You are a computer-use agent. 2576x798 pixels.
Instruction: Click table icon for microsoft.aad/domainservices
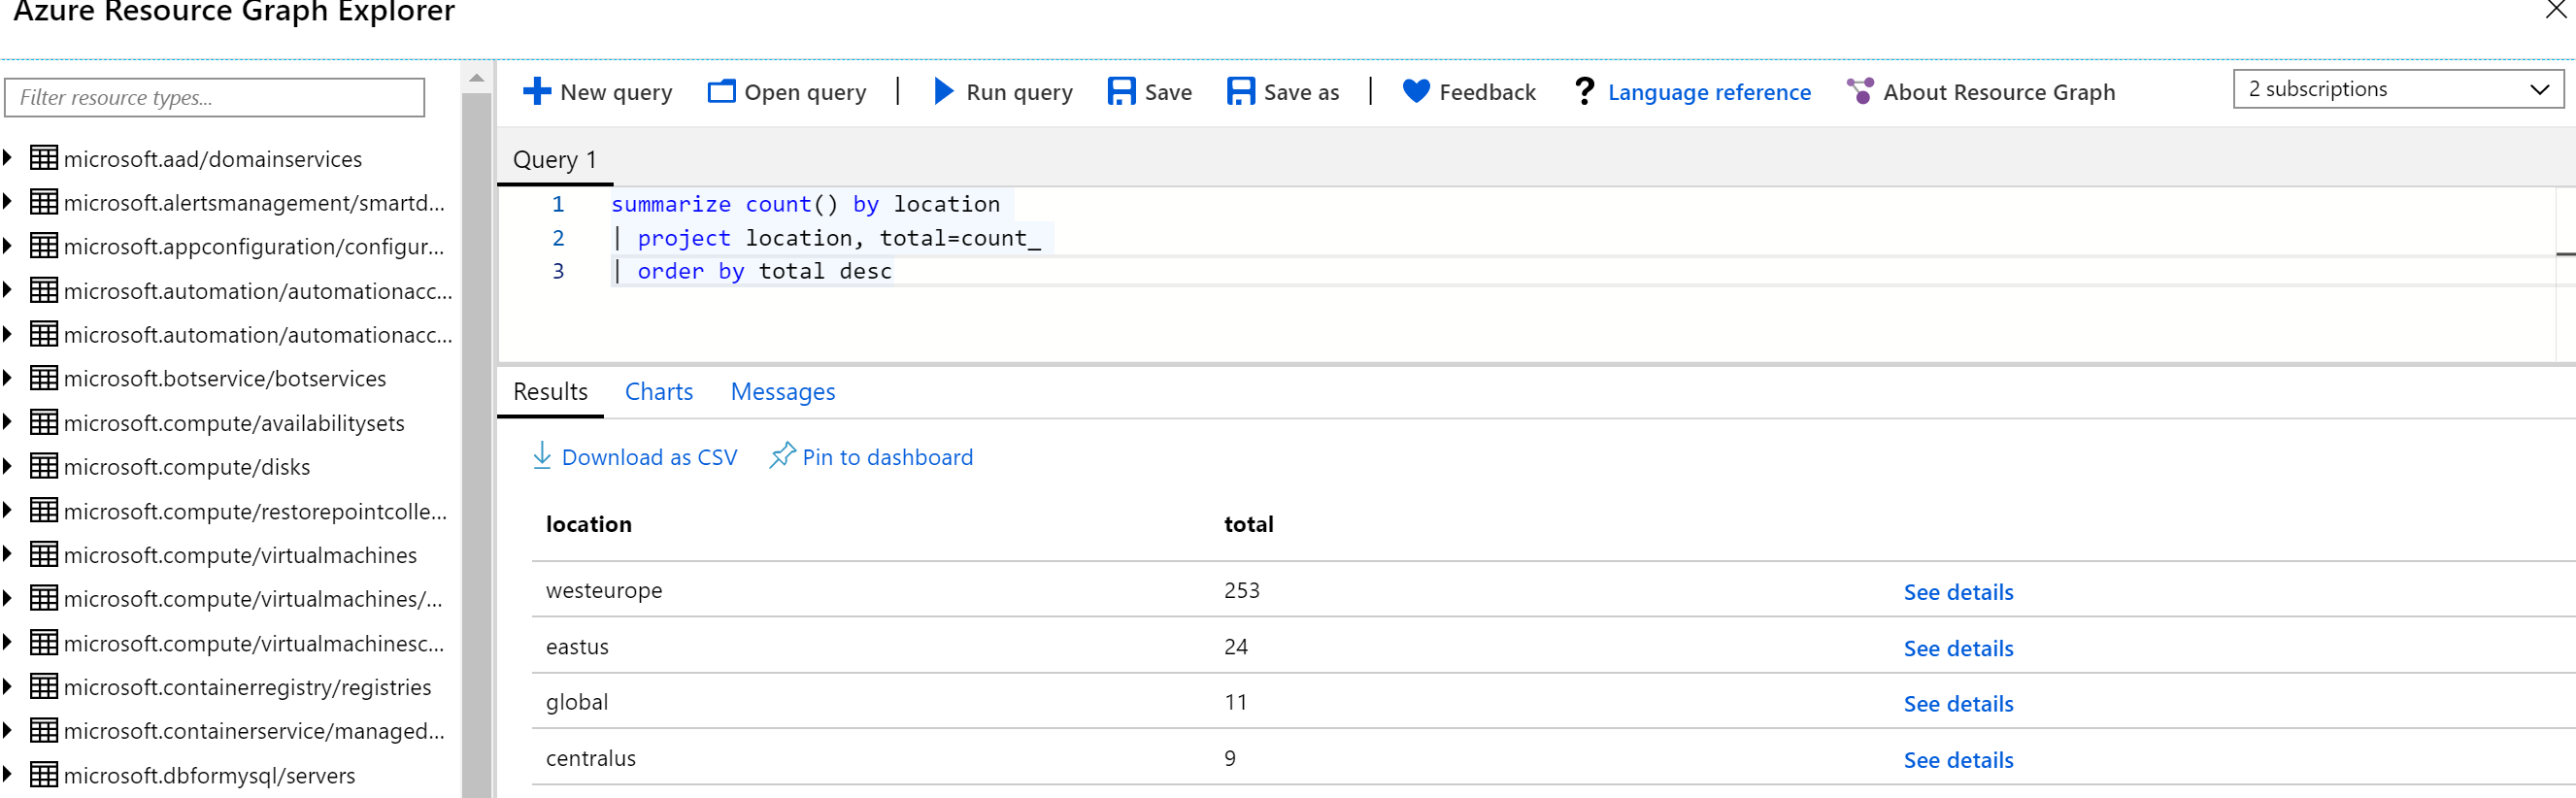pos(44,158)
